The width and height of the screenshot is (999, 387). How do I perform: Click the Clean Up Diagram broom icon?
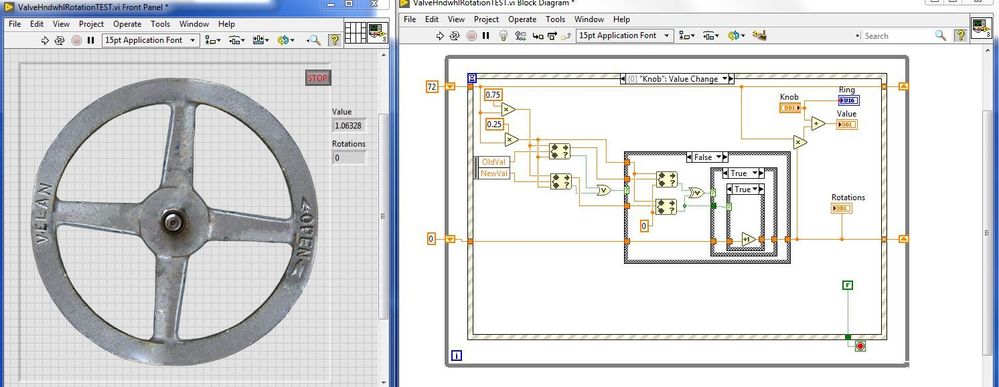[759, 36]
